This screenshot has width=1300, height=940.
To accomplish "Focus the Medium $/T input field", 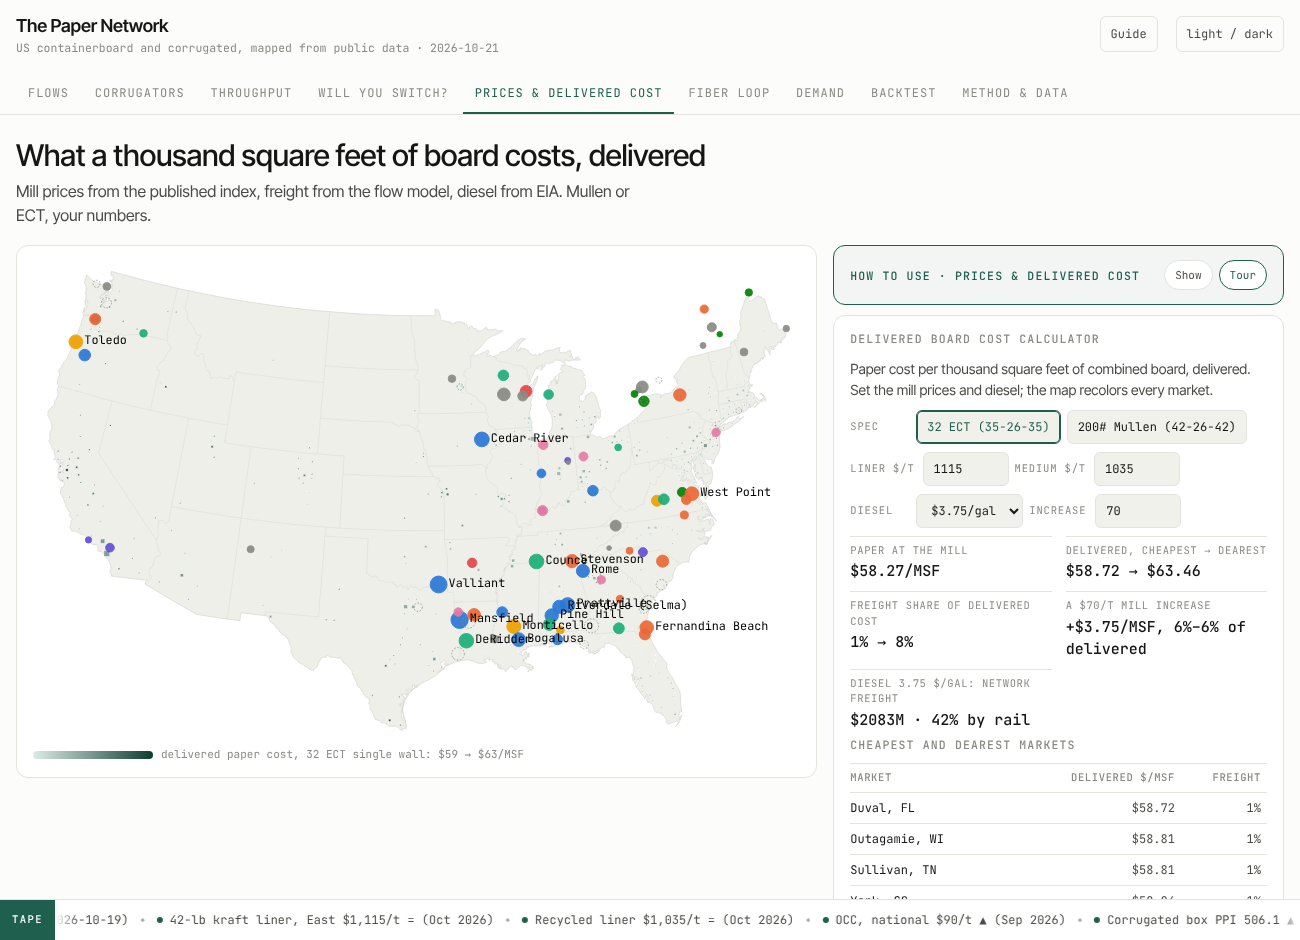I will click(1137, 469).
